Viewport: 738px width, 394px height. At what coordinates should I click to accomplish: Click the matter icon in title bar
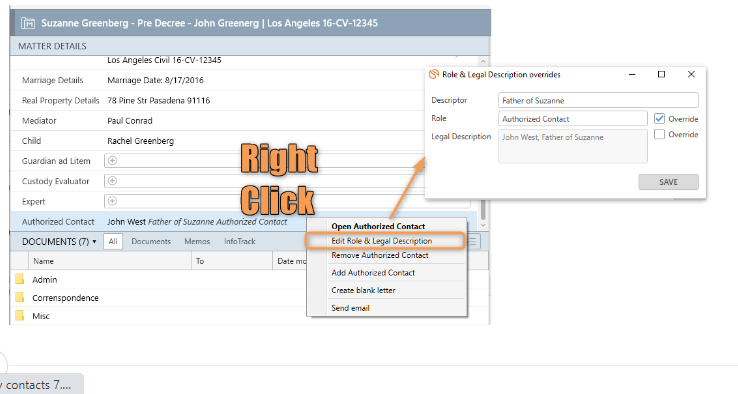[28, 23]
